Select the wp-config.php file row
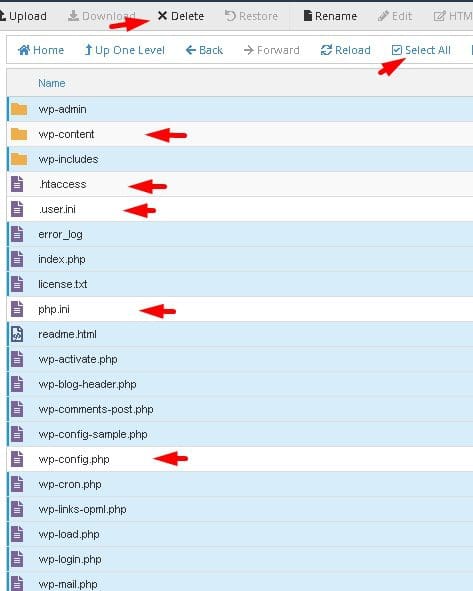The width and height of the screenshot is (473, 591). coord(240,459)
